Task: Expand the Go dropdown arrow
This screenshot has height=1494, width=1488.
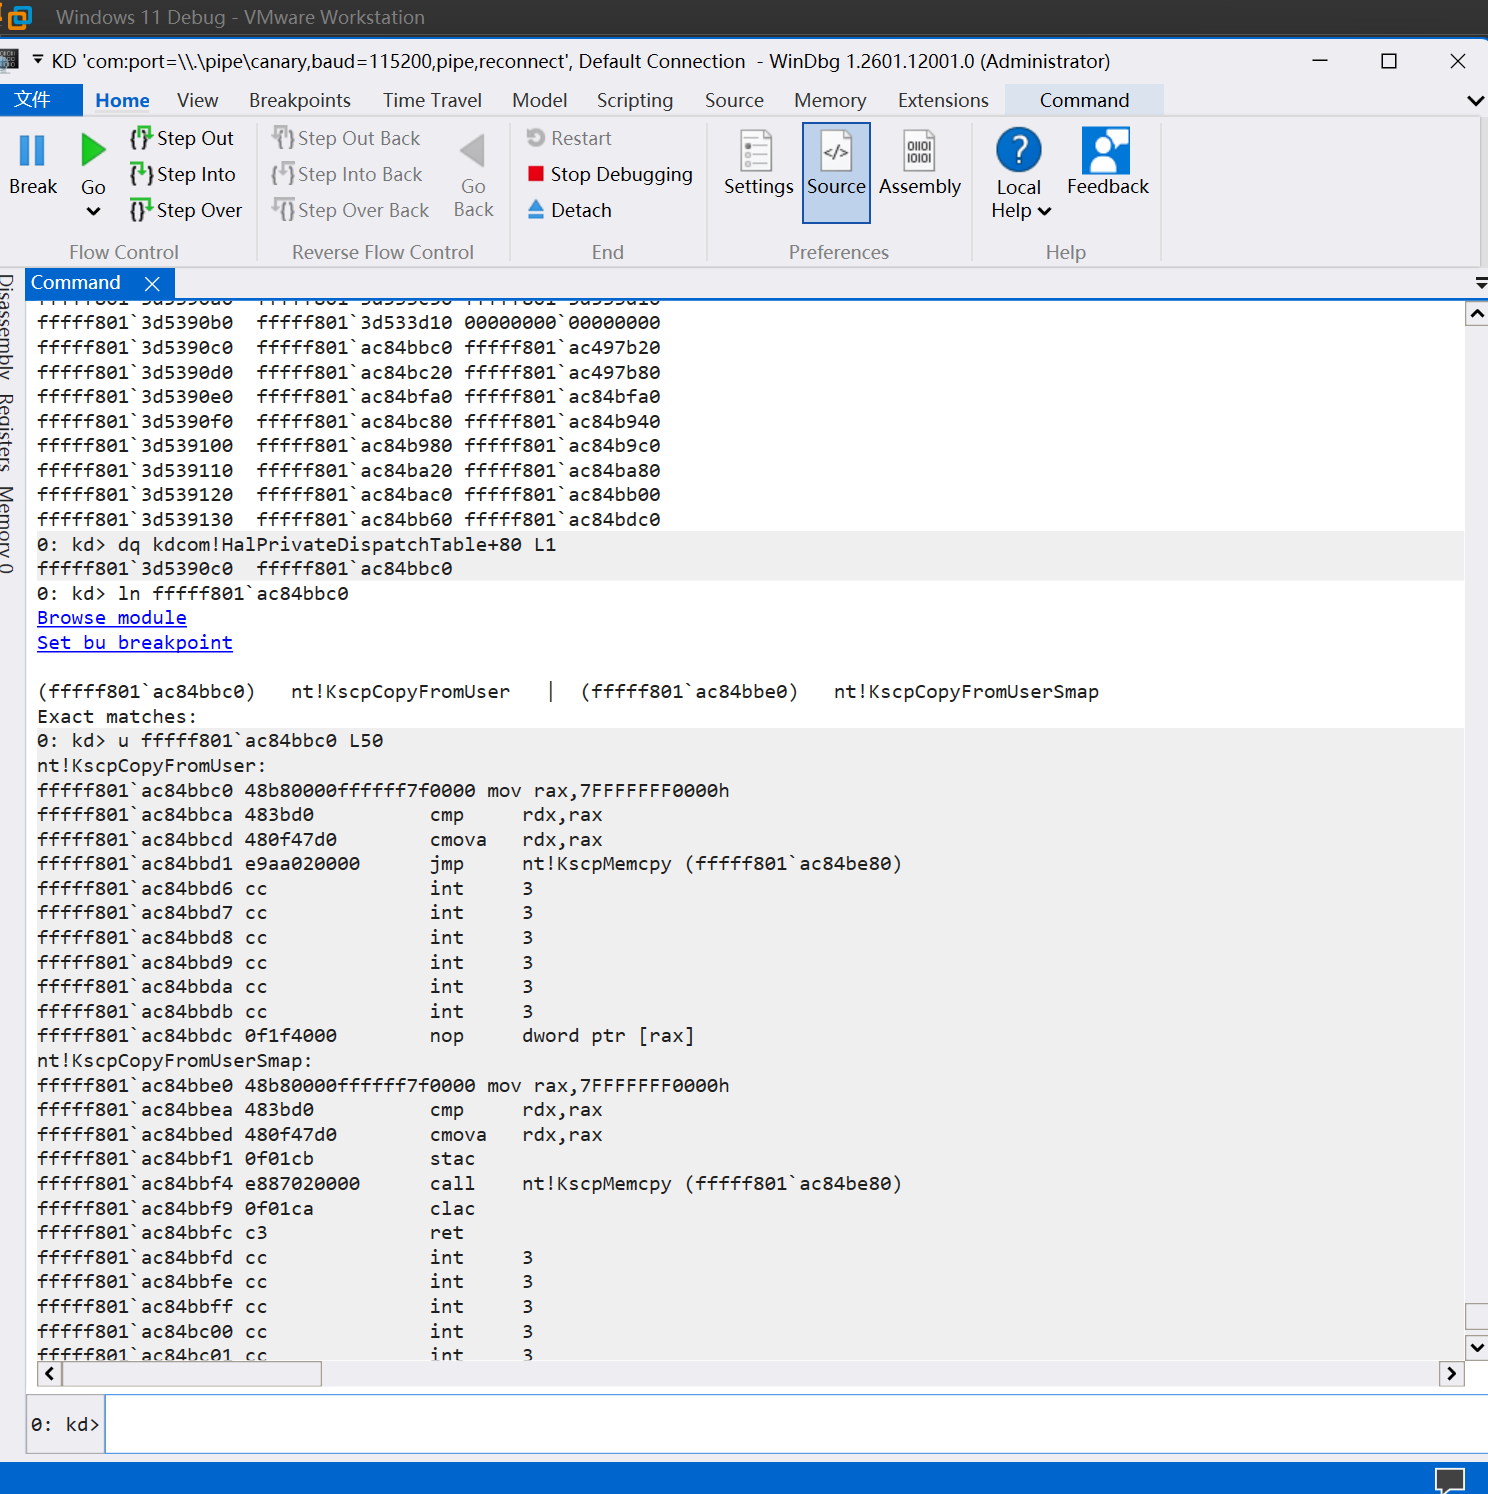Action: pos(93,211)
